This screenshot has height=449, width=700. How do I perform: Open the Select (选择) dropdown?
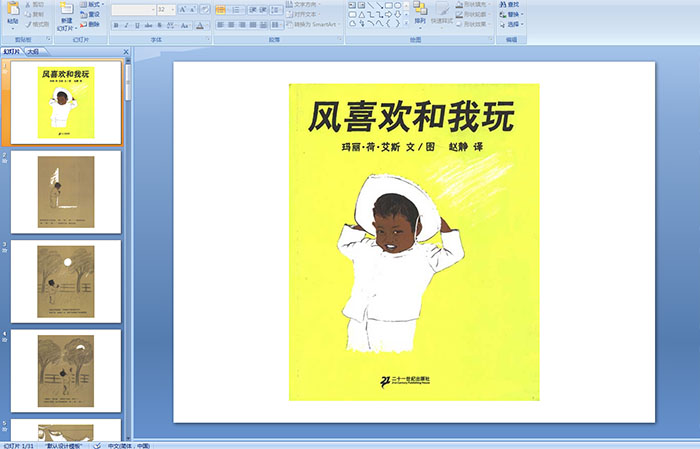pyautogui.click(x=512, y=24)
